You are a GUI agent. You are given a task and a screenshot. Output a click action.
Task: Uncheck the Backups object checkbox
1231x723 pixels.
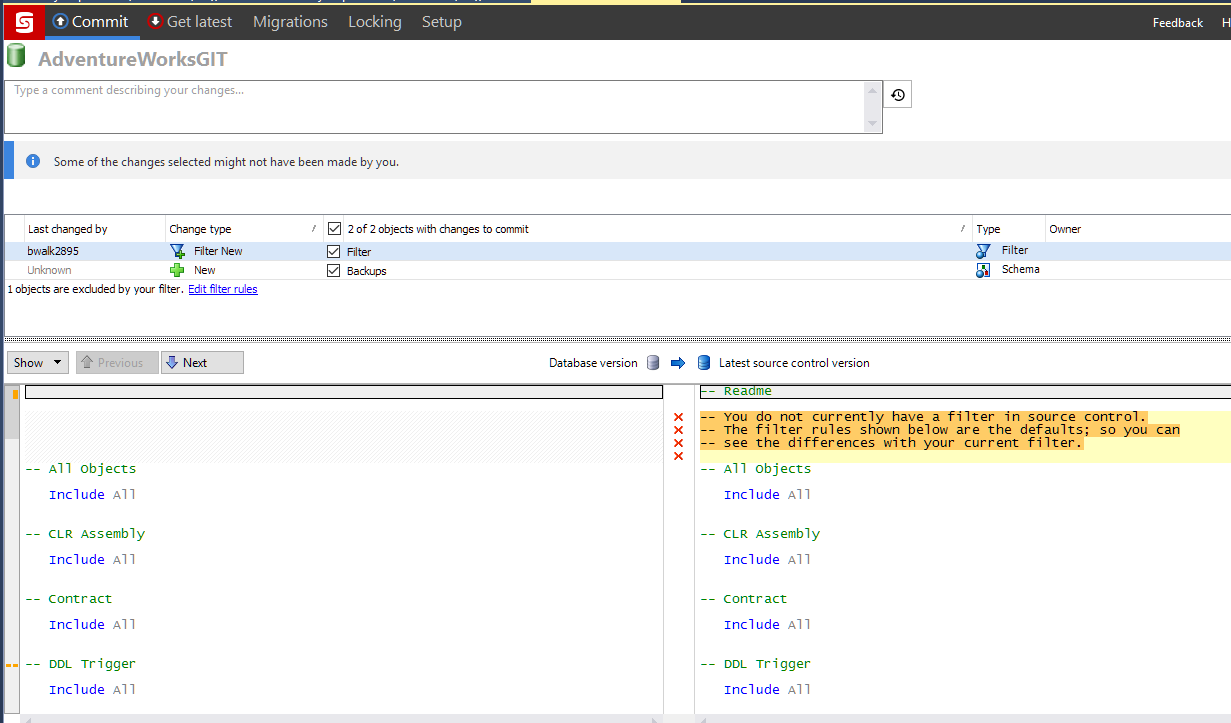click(x=334, y=271)
